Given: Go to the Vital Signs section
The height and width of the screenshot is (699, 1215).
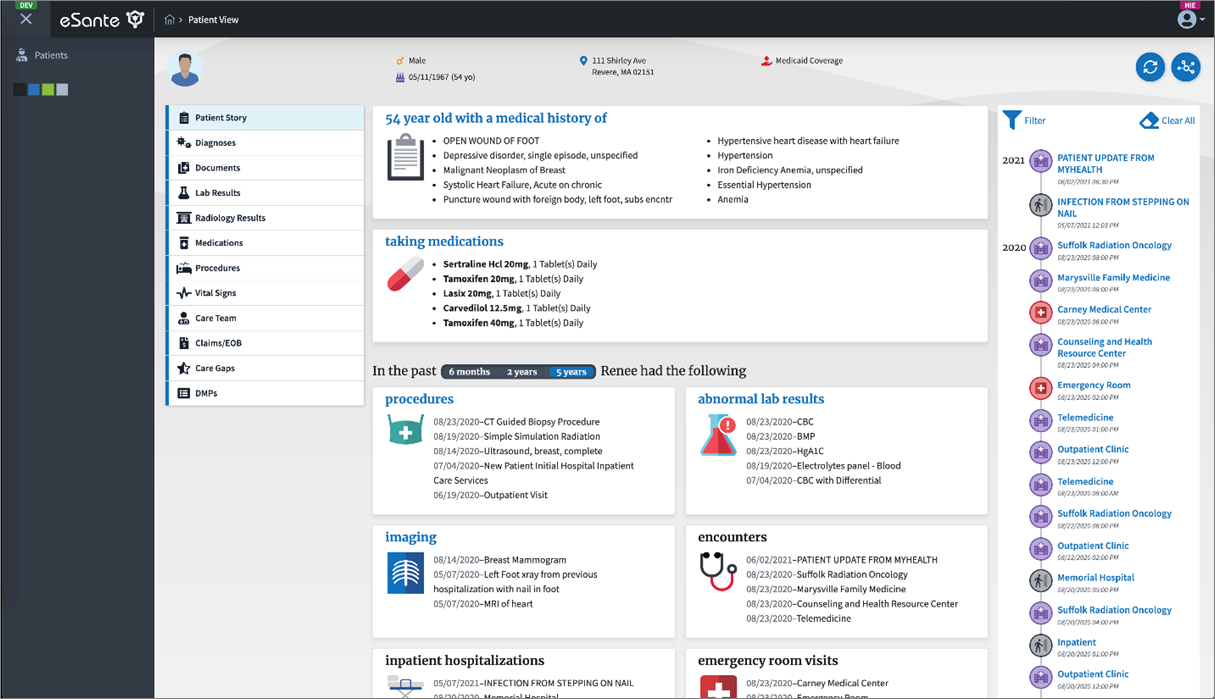Looking at the screenshot, I should pos(265,293).
